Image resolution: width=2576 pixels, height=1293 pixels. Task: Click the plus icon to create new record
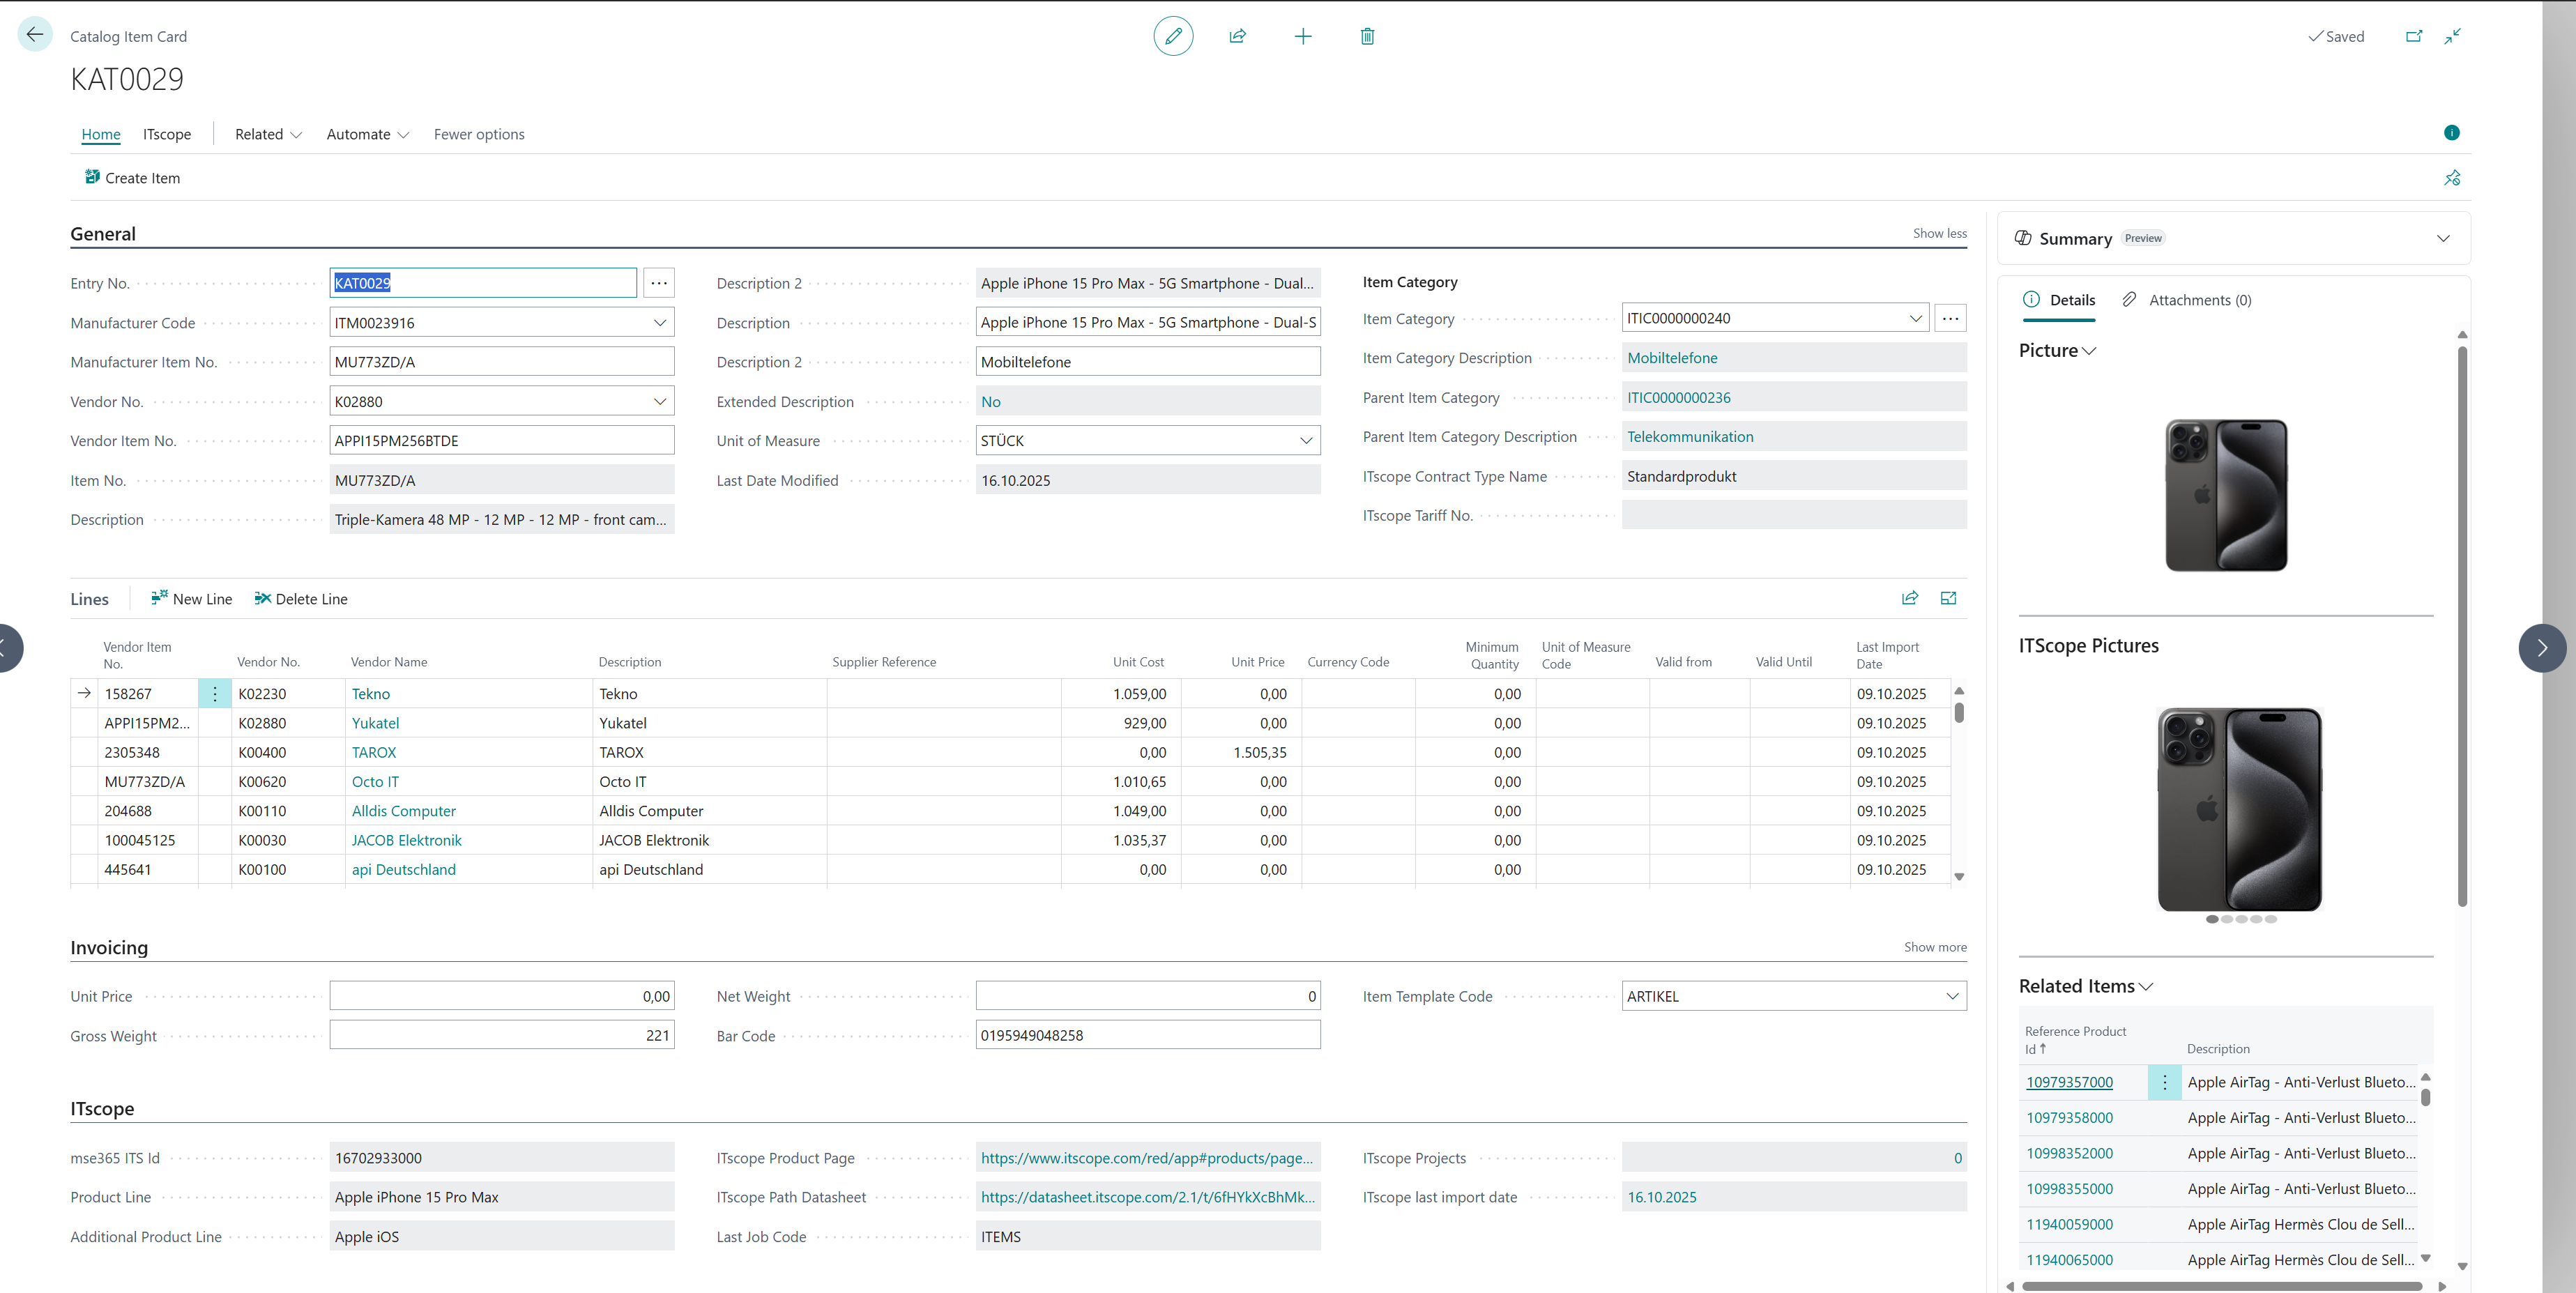point(1303,36)
